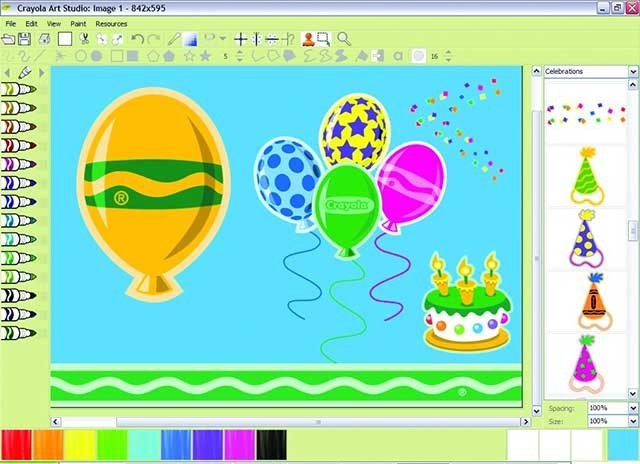Select the letter 'a' text tool
This screenshot has height=464, width=640.
coord(398,56)
